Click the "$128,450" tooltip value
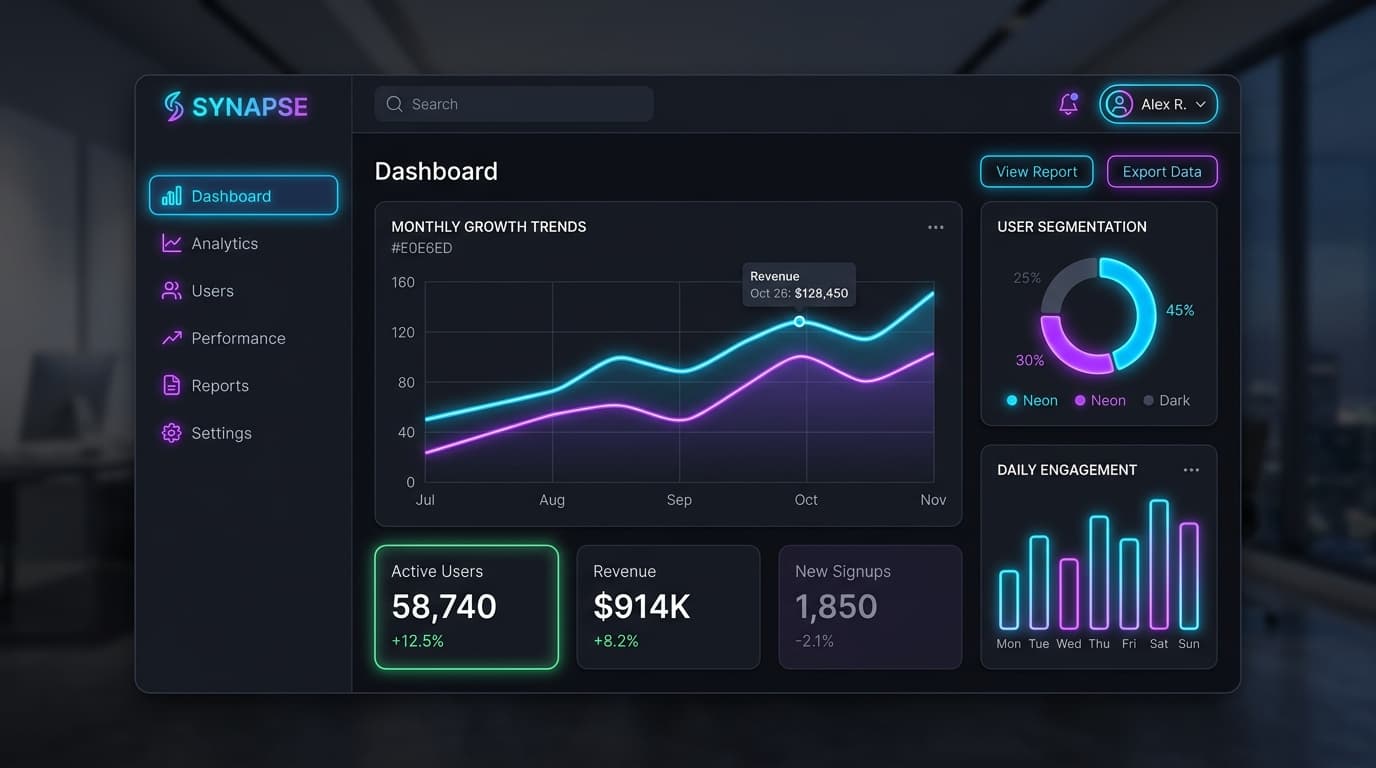This screenshot has width=1376, height=768. coord(821,293)
